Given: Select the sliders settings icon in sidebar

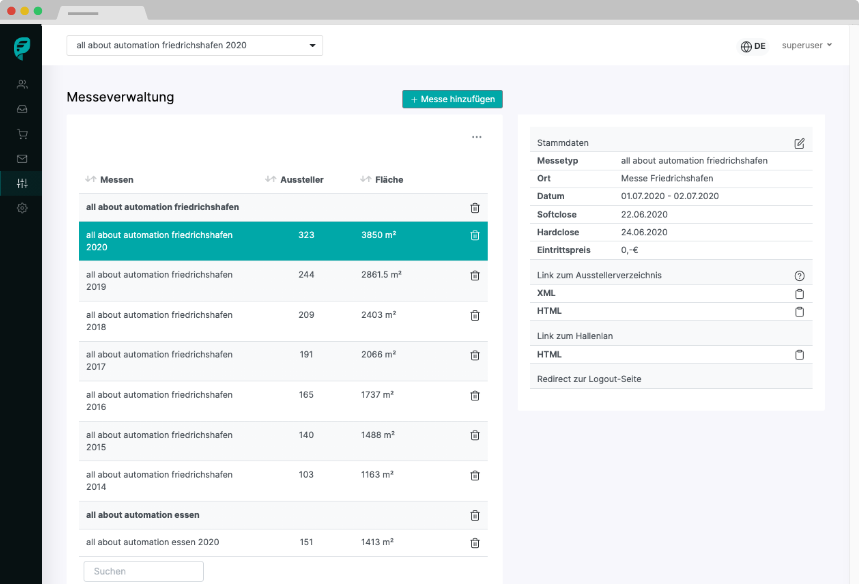Looking at the screenshot, I should coord(22,184).
